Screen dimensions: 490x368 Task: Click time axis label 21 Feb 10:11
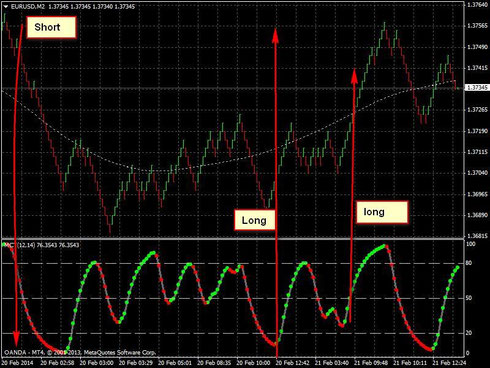click(410, 363)
